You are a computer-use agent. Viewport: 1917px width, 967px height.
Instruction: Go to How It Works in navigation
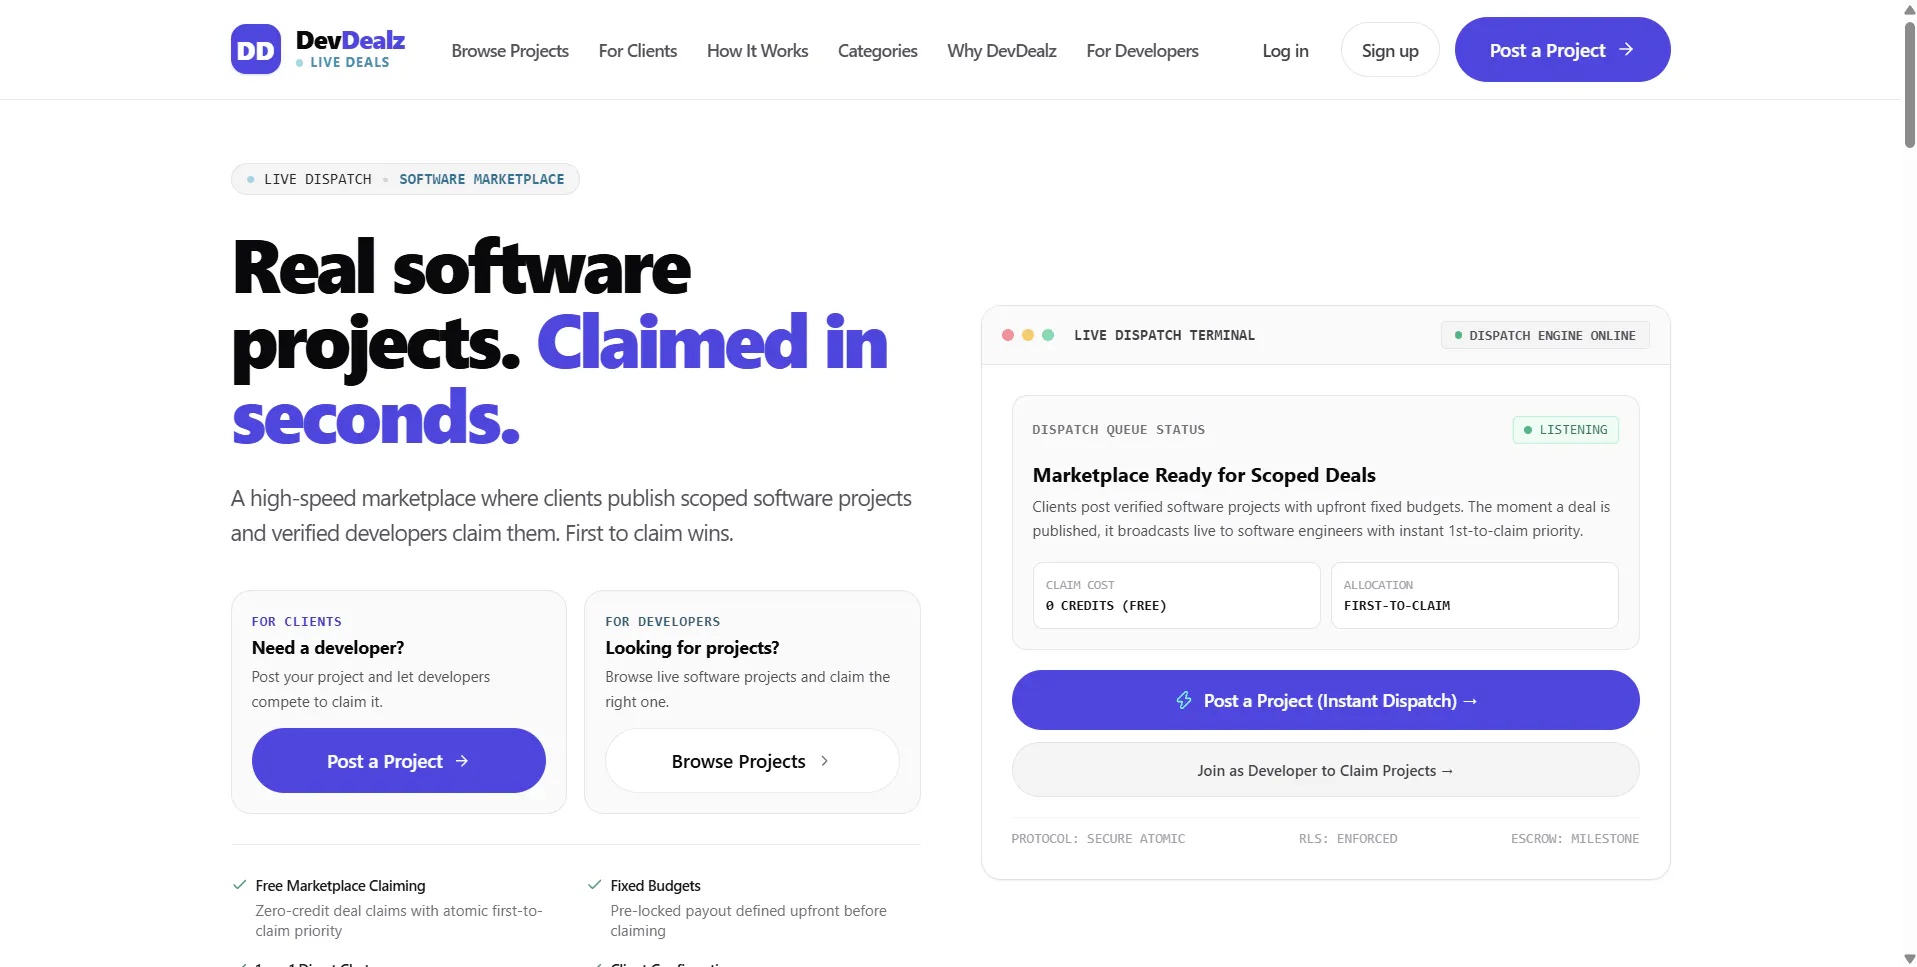[757, 51]
